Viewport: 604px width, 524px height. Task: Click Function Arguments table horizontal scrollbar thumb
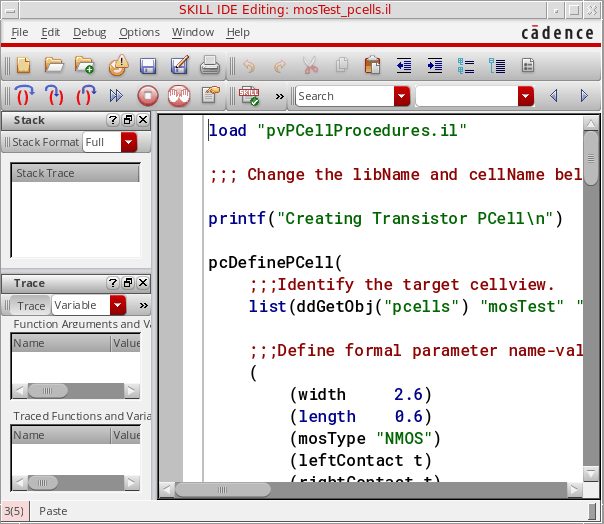pos(48,391)
